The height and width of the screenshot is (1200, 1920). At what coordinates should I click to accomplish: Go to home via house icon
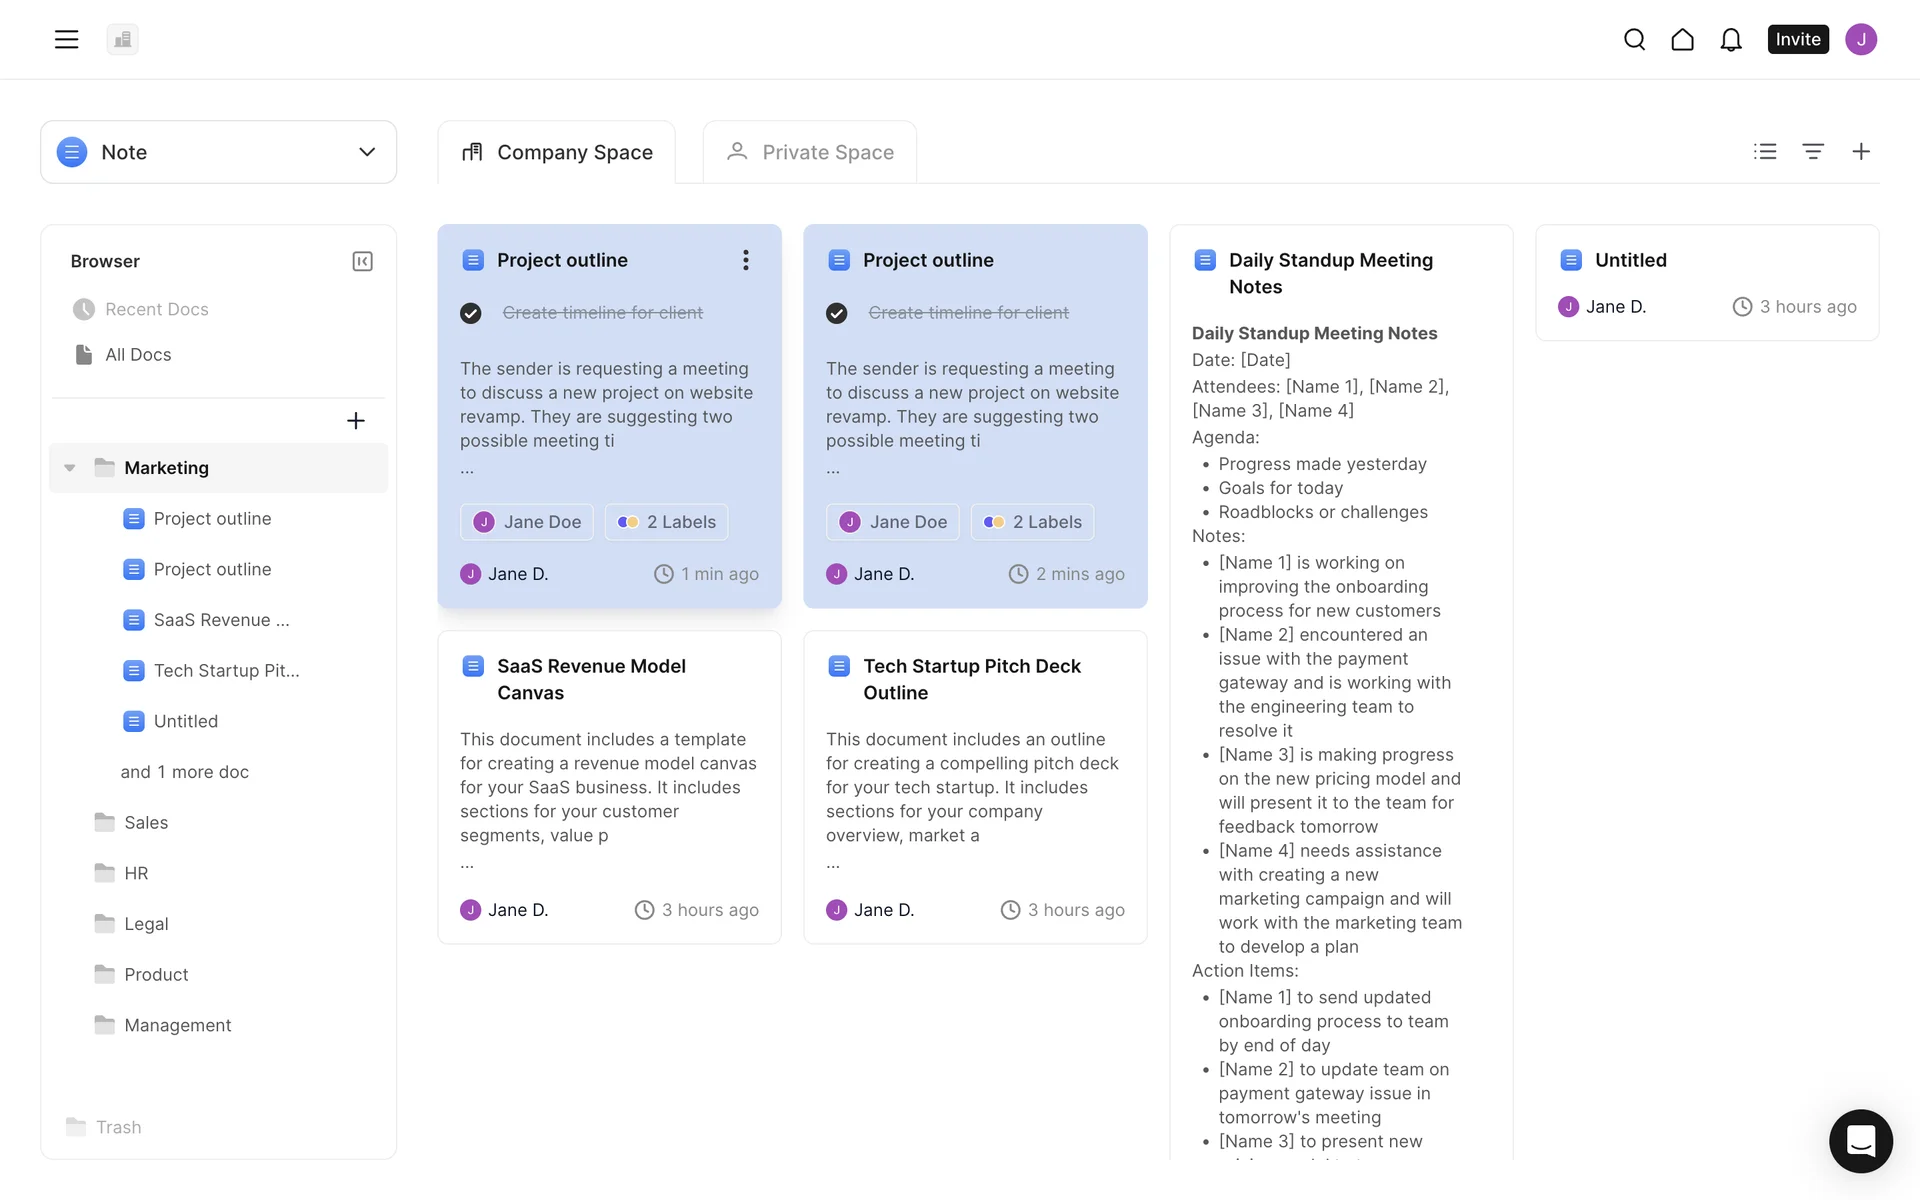coord(1682,39)
